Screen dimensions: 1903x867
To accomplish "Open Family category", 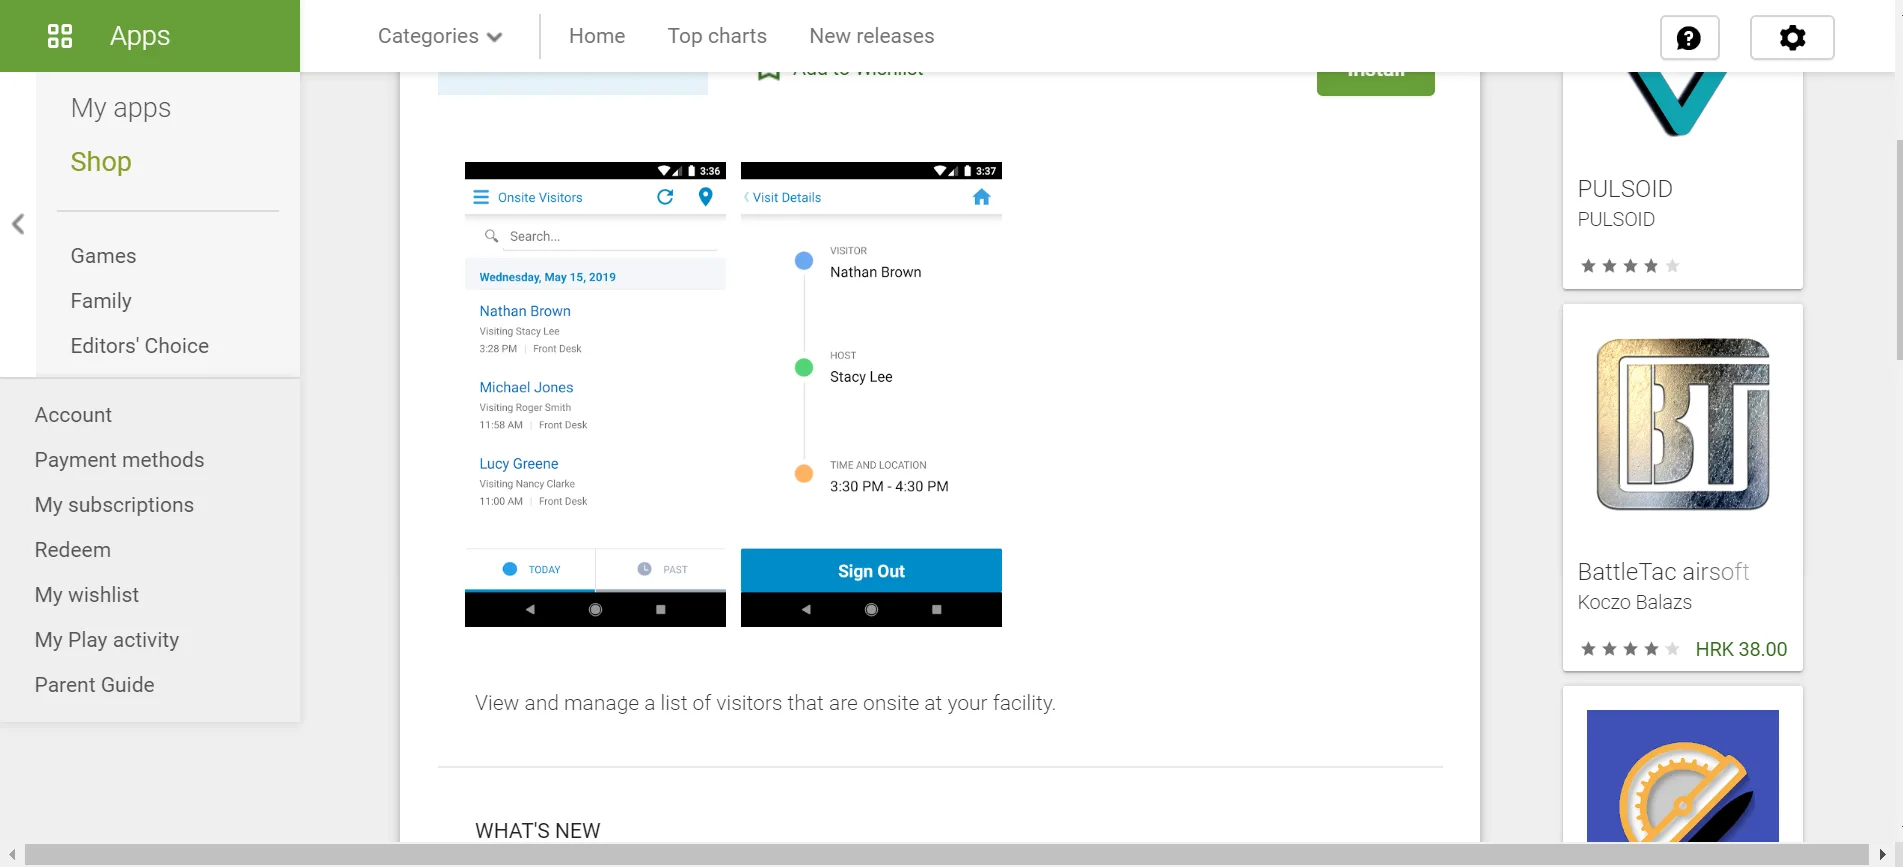I will click(101, 301).
